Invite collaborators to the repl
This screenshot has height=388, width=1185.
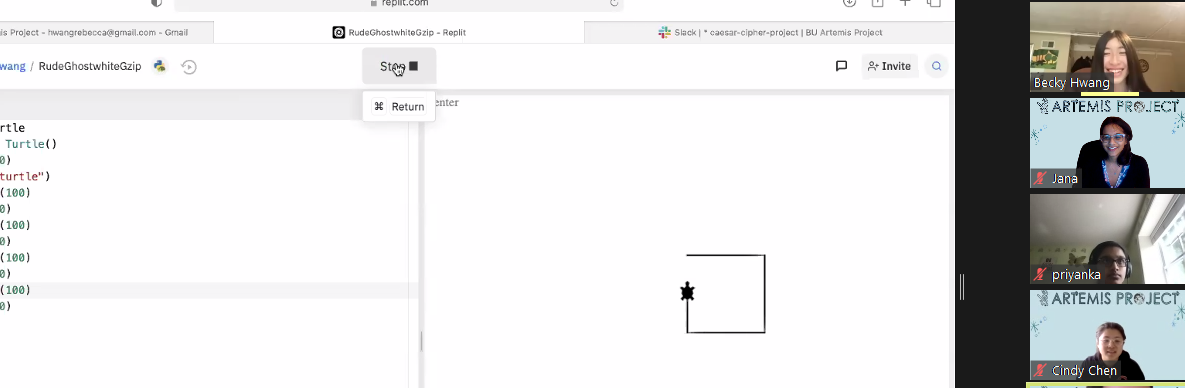pyautogui.click(x=890, y=67)
